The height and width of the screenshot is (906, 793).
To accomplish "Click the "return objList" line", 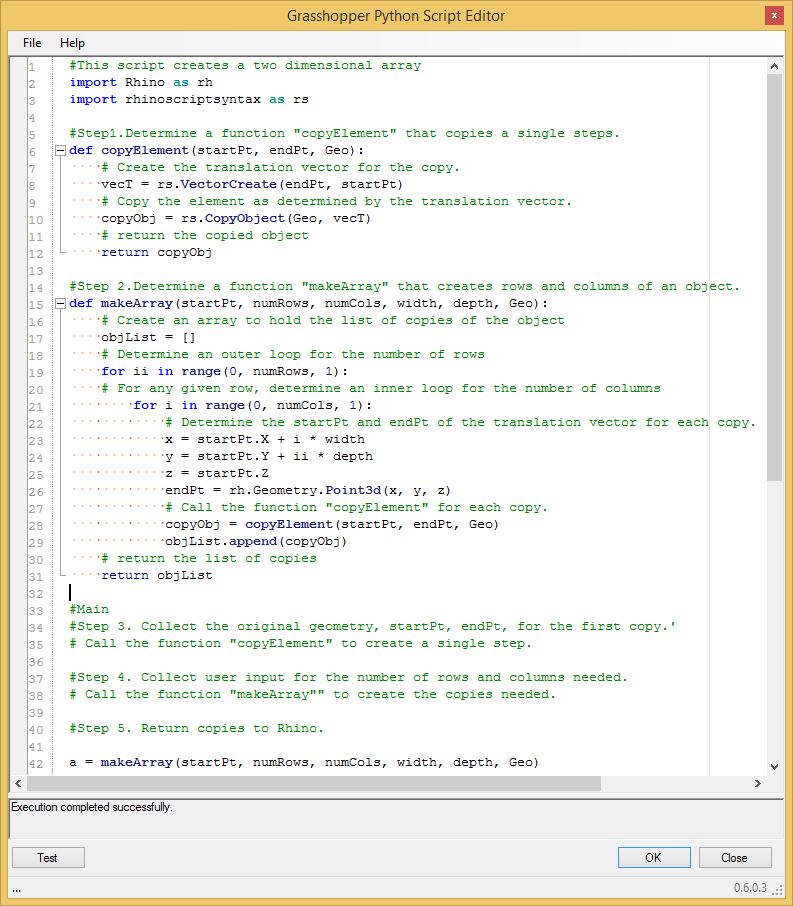I will pos(157,575).
